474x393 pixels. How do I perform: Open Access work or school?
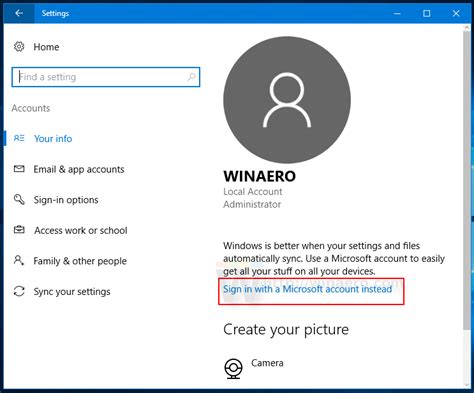tap(81, 230)
